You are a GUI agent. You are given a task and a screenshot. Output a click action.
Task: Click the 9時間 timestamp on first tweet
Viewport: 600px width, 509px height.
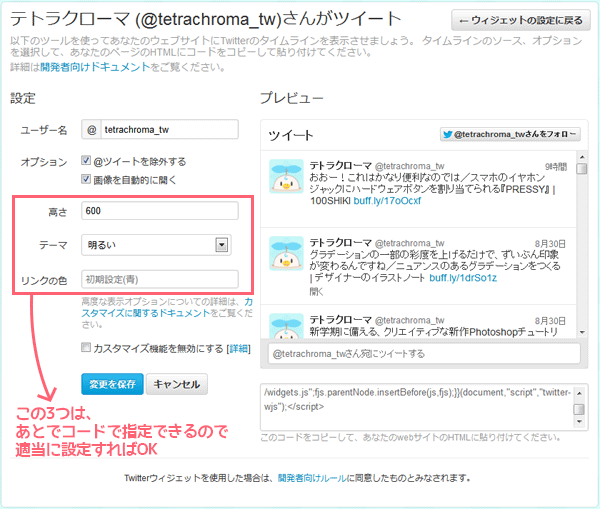[x=556, y=167]
